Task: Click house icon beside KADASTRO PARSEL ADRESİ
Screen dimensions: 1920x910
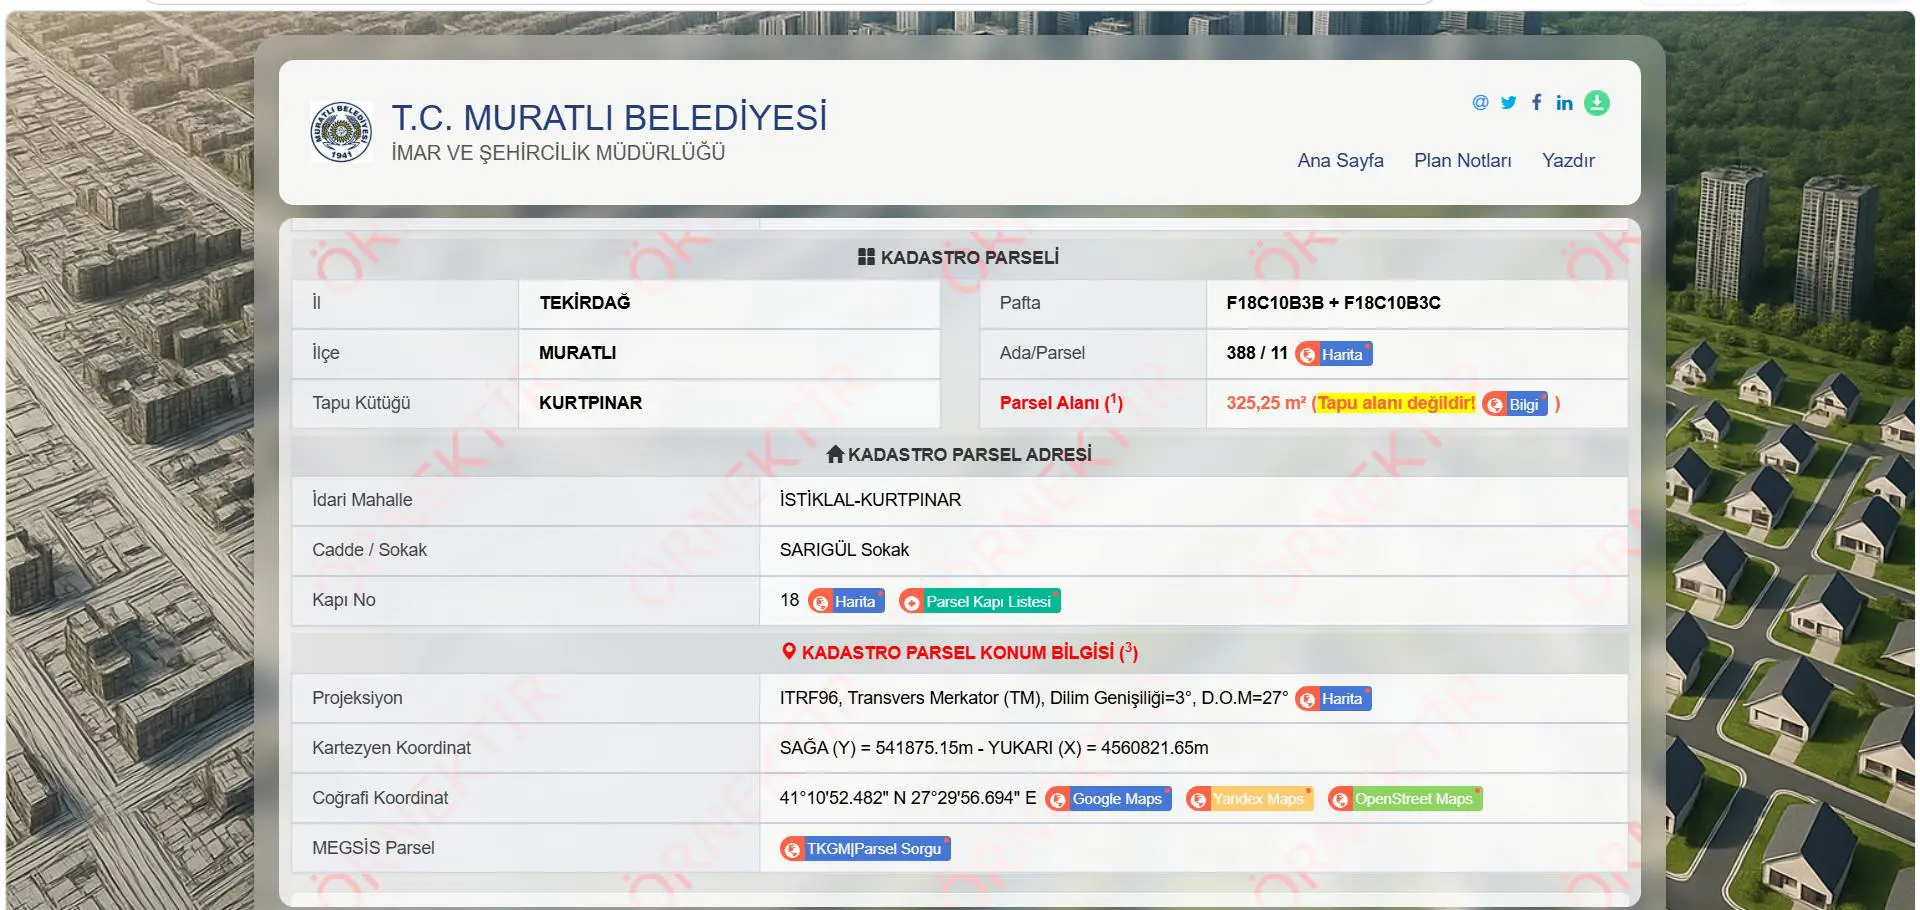Action: click(835, 454)
